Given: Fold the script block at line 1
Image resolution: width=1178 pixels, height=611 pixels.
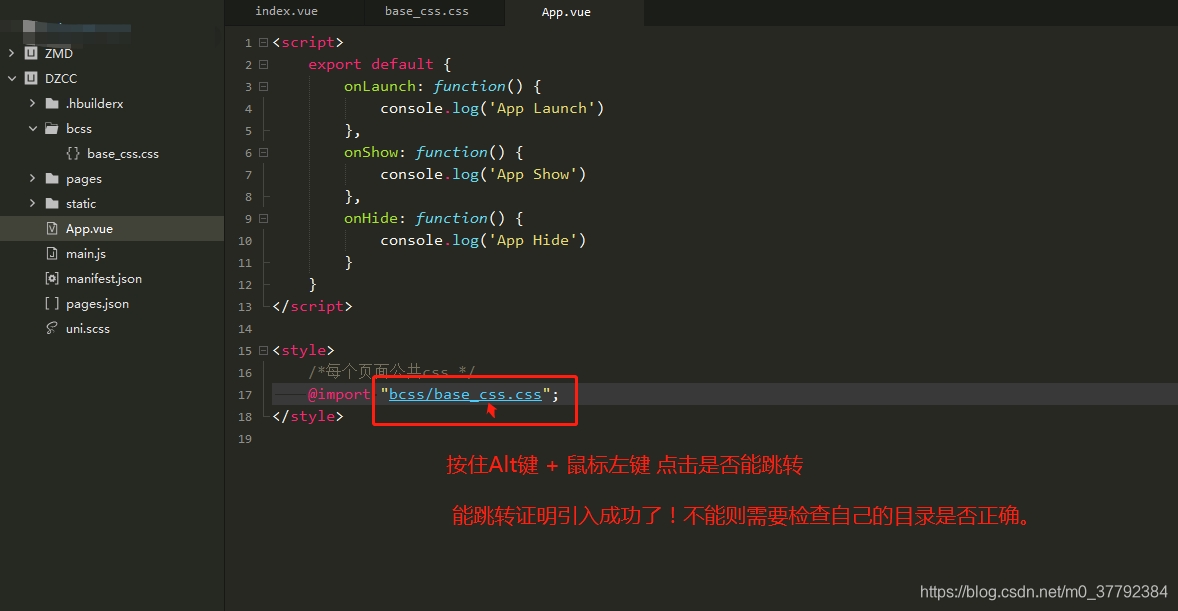Looking at the screenshot, I should tap(264, 43).
